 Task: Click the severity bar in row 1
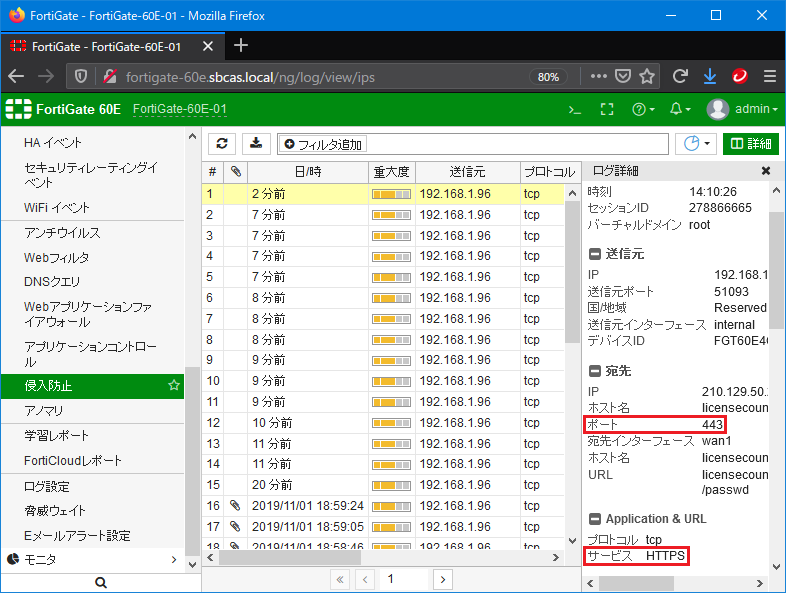point(391,194)
